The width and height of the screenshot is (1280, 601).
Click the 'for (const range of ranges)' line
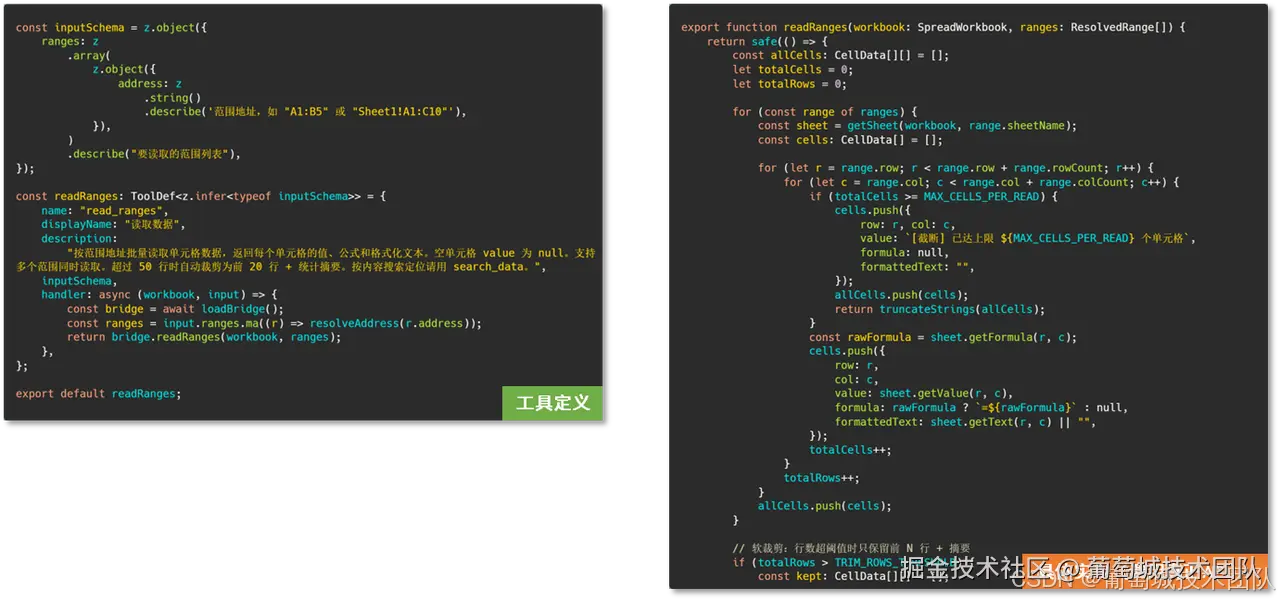[825, 111]
